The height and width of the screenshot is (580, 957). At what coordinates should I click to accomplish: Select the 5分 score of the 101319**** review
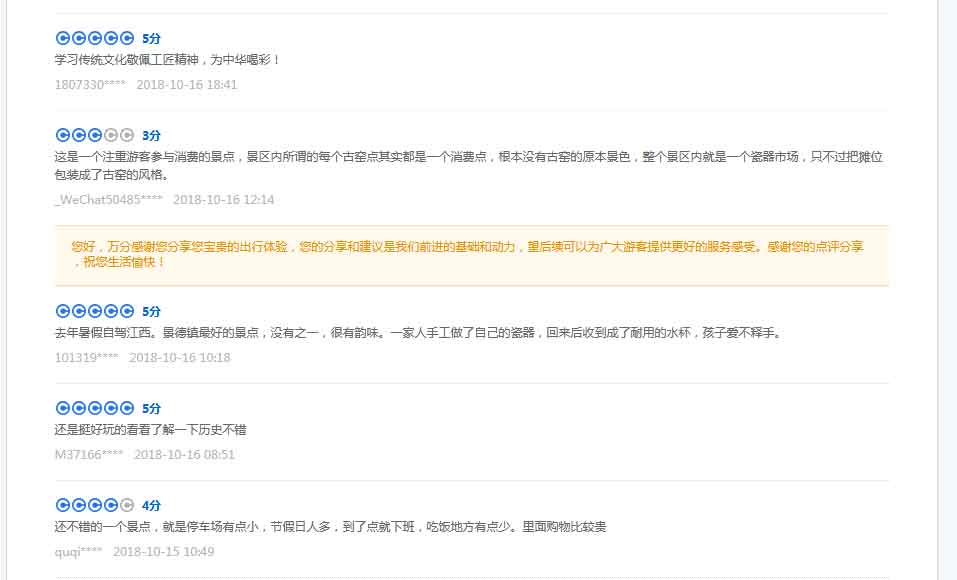(x=151, y=311)
